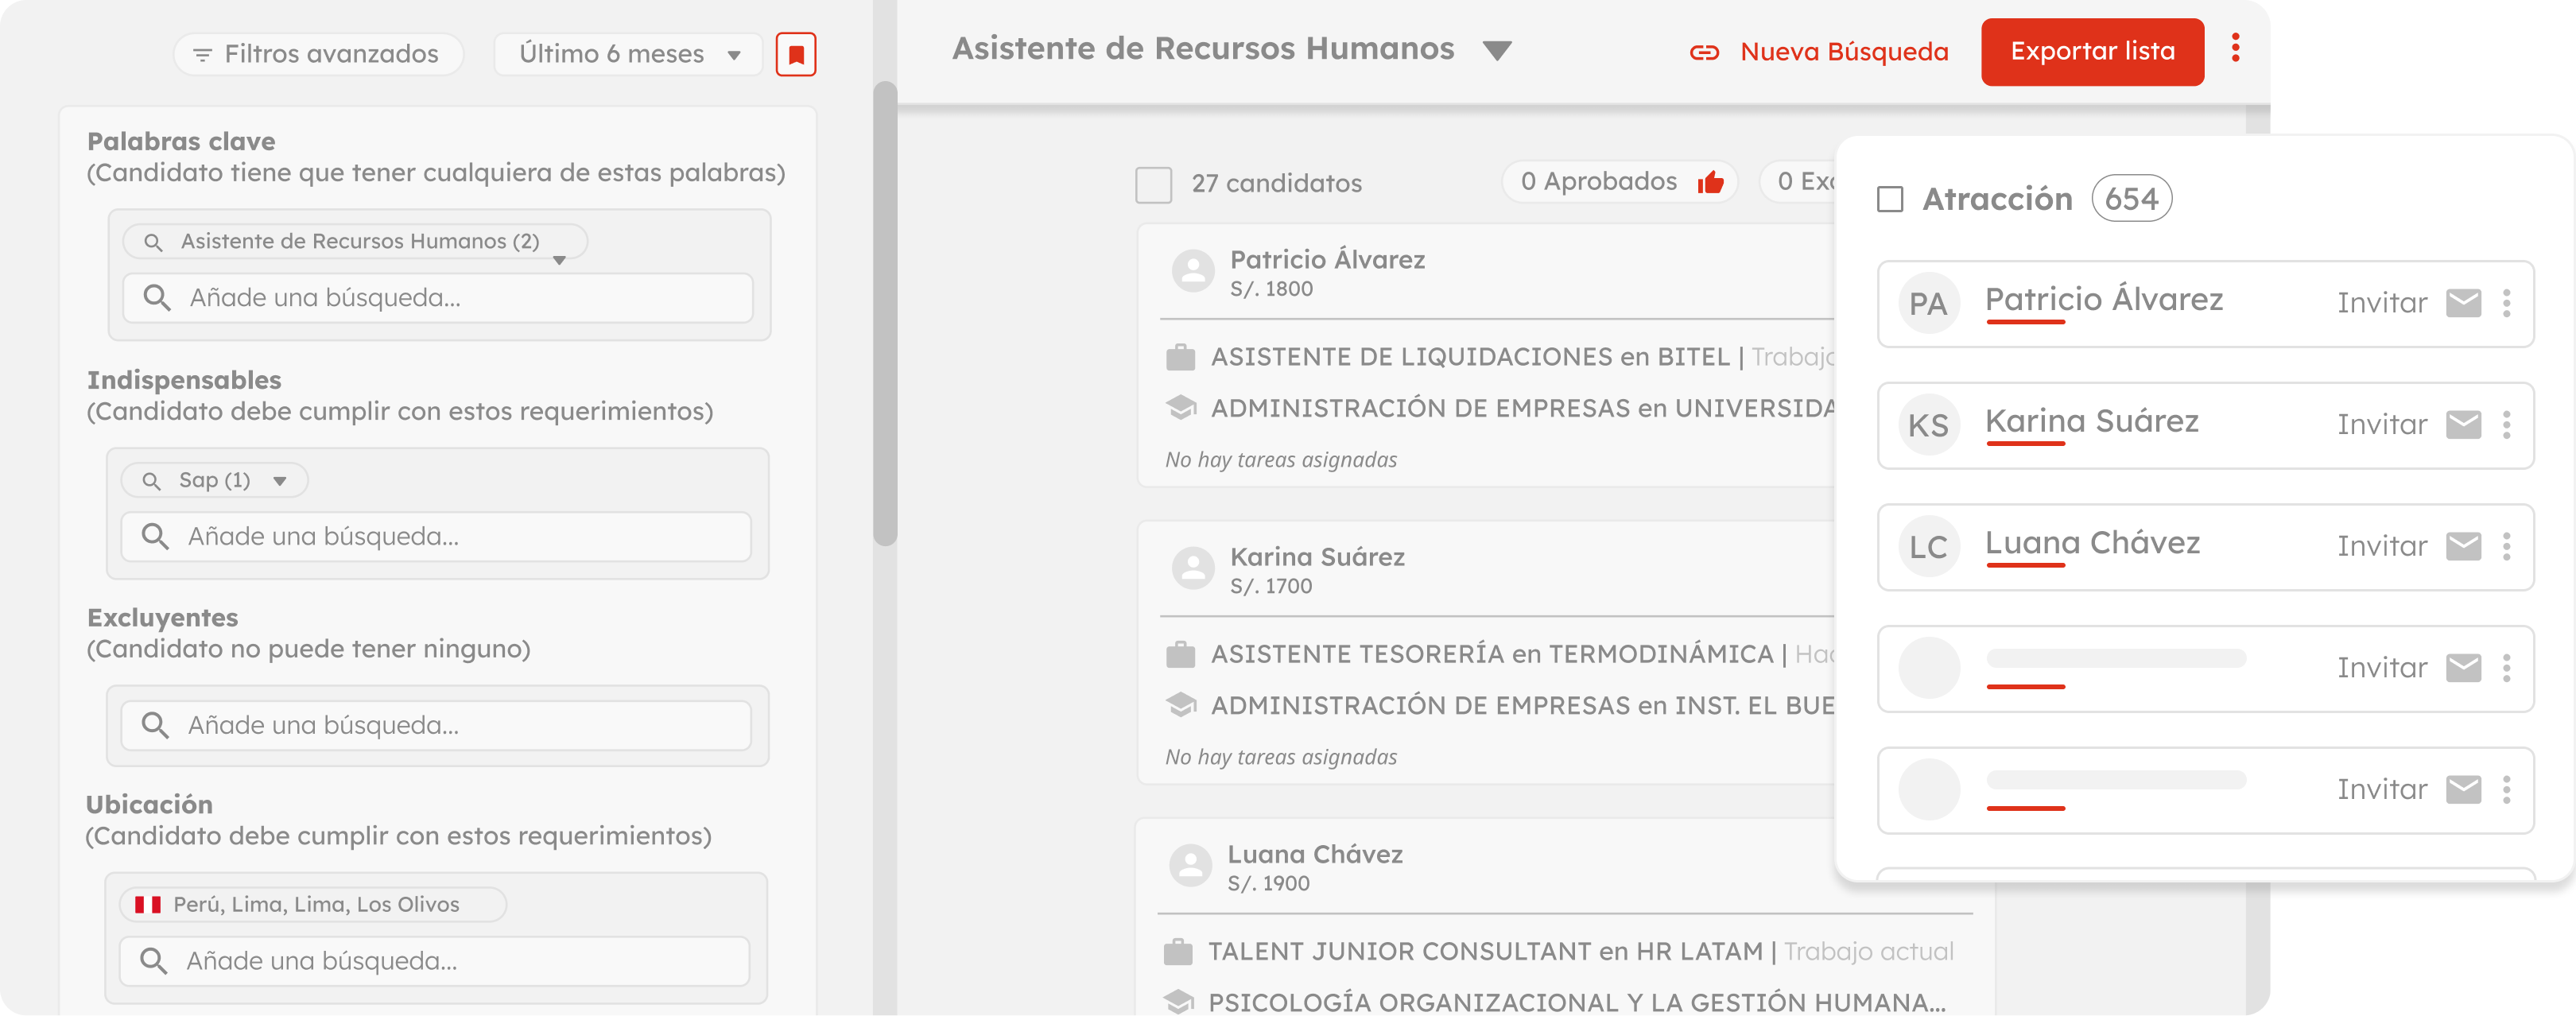Click briefcase icon beside ASISTENTE TESORERÍA

coord(1181,655)
